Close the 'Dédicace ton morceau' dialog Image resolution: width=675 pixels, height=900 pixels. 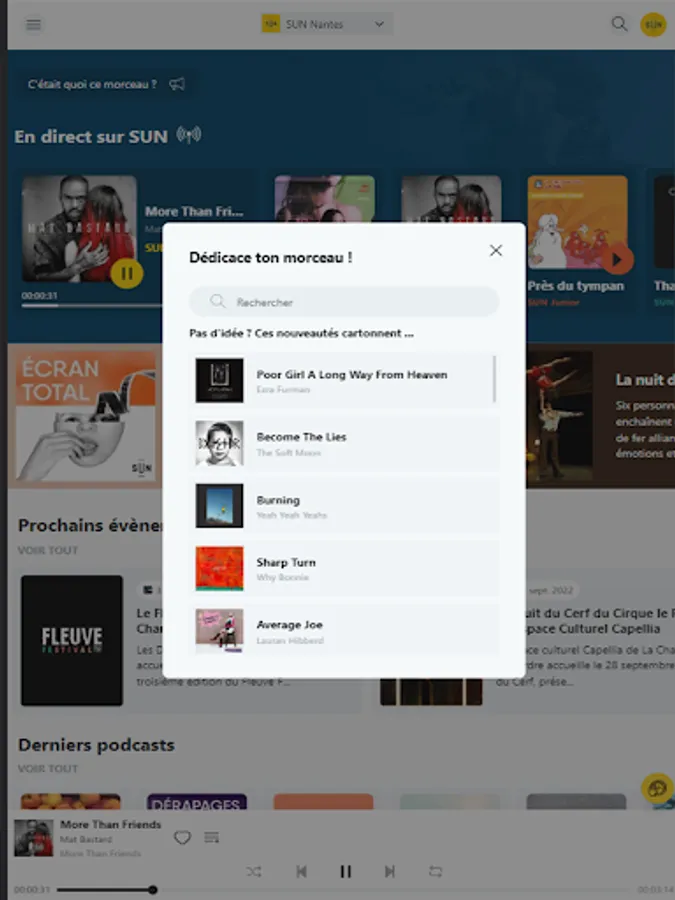point(496,250)
